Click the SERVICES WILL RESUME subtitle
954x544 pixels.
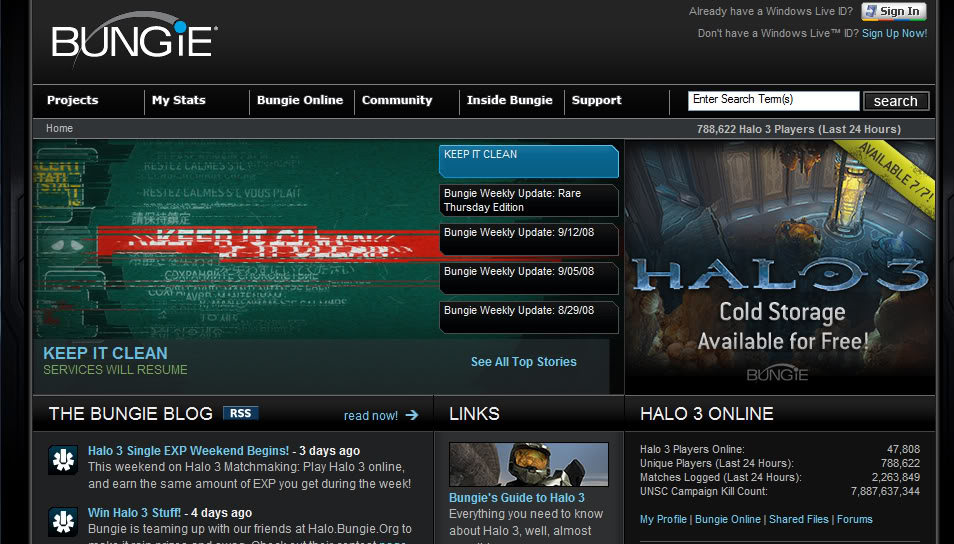[115, 370]
